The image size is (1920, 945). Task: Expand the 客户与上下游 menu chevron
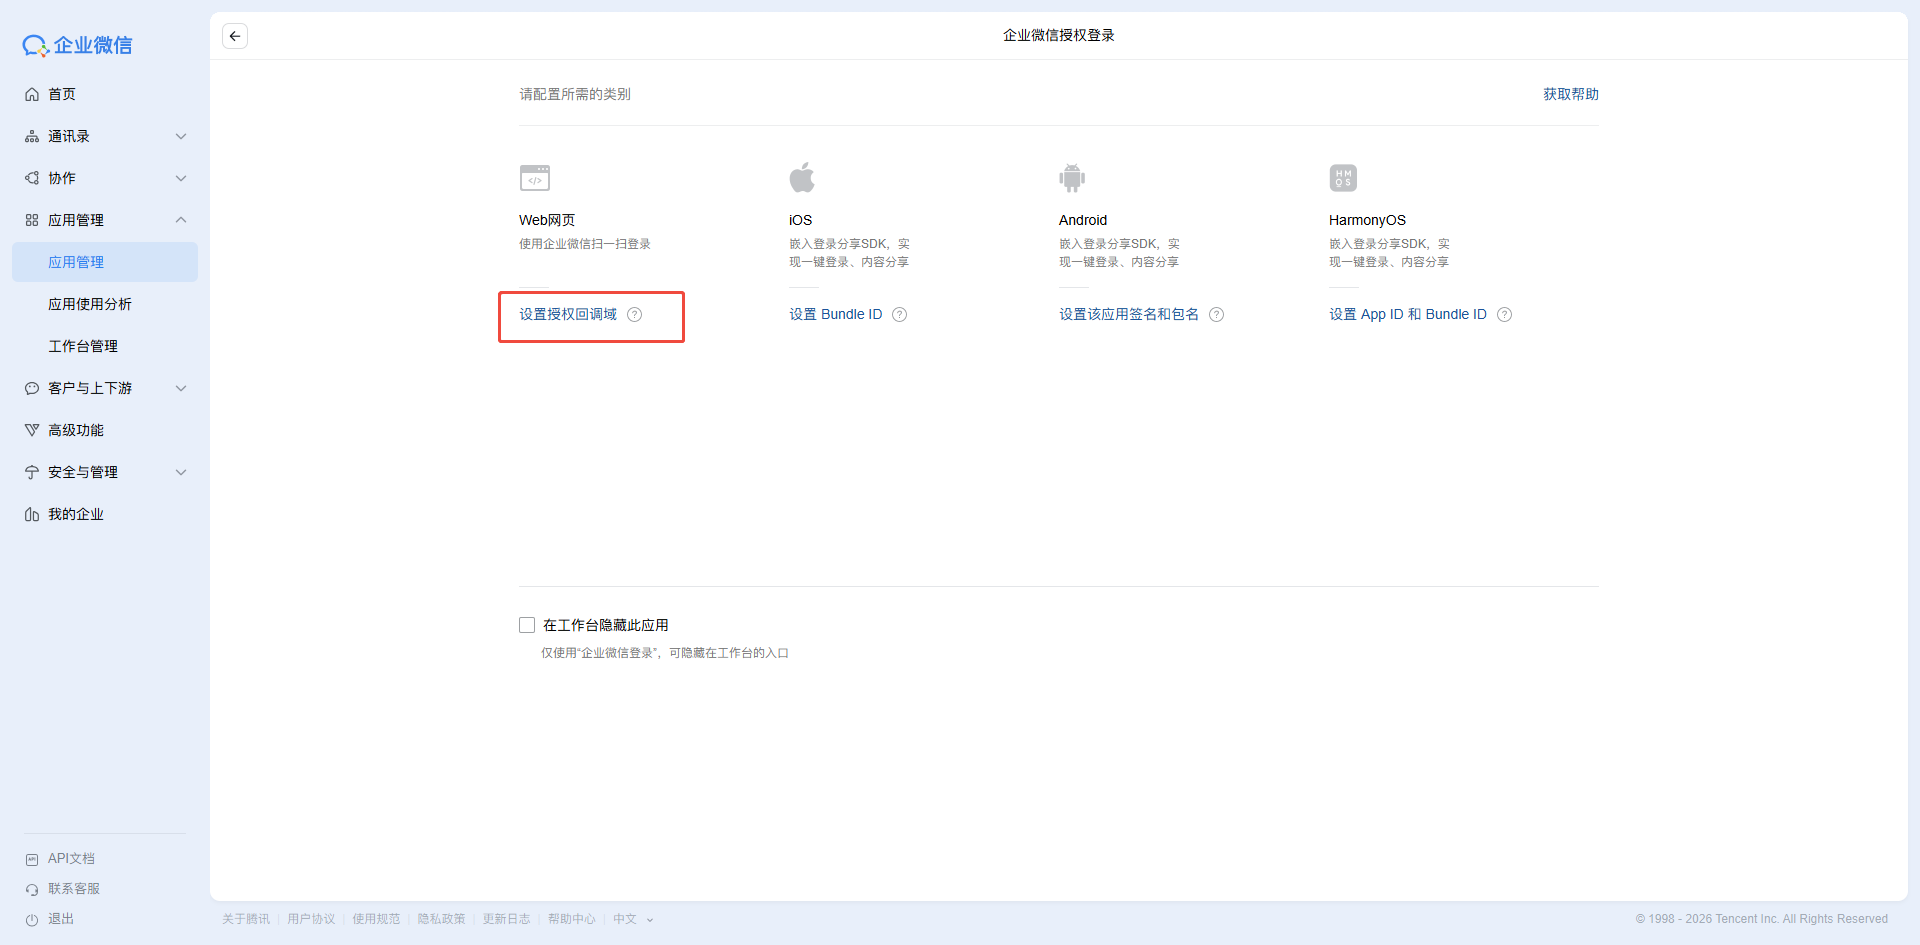pyautogui.click(x=181, y=388)
